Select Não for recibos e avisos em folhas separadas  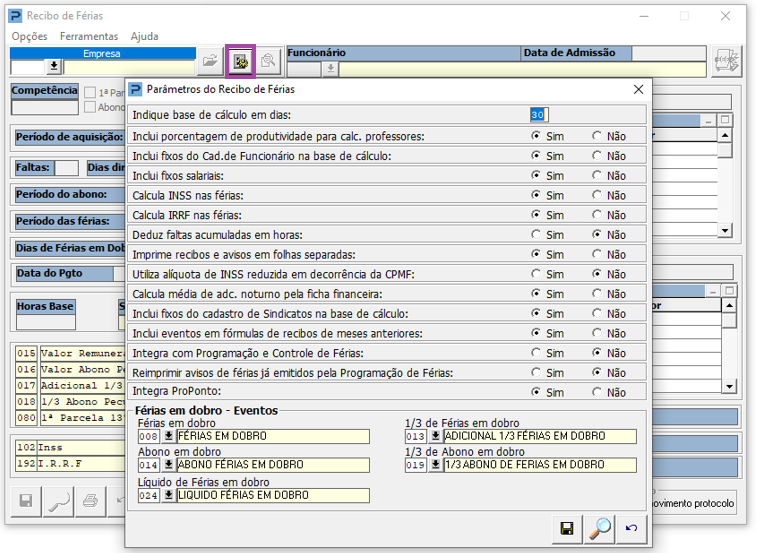[x=597, y=254]
